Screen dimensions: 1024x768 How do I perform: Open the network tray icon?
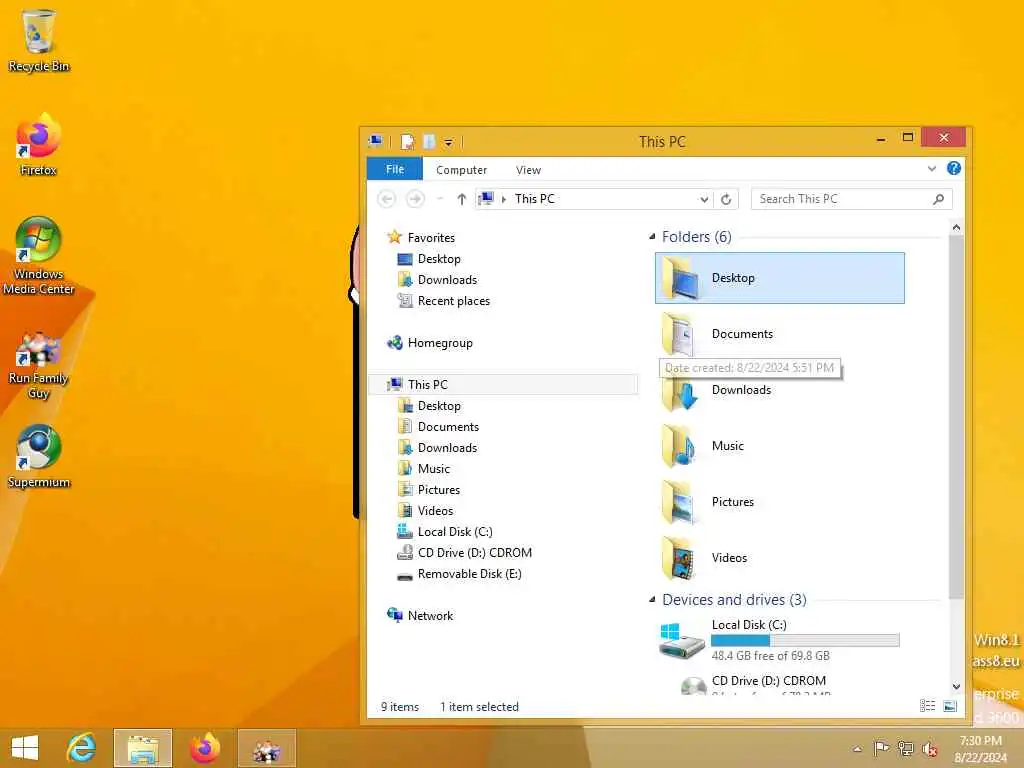point(905,748)
